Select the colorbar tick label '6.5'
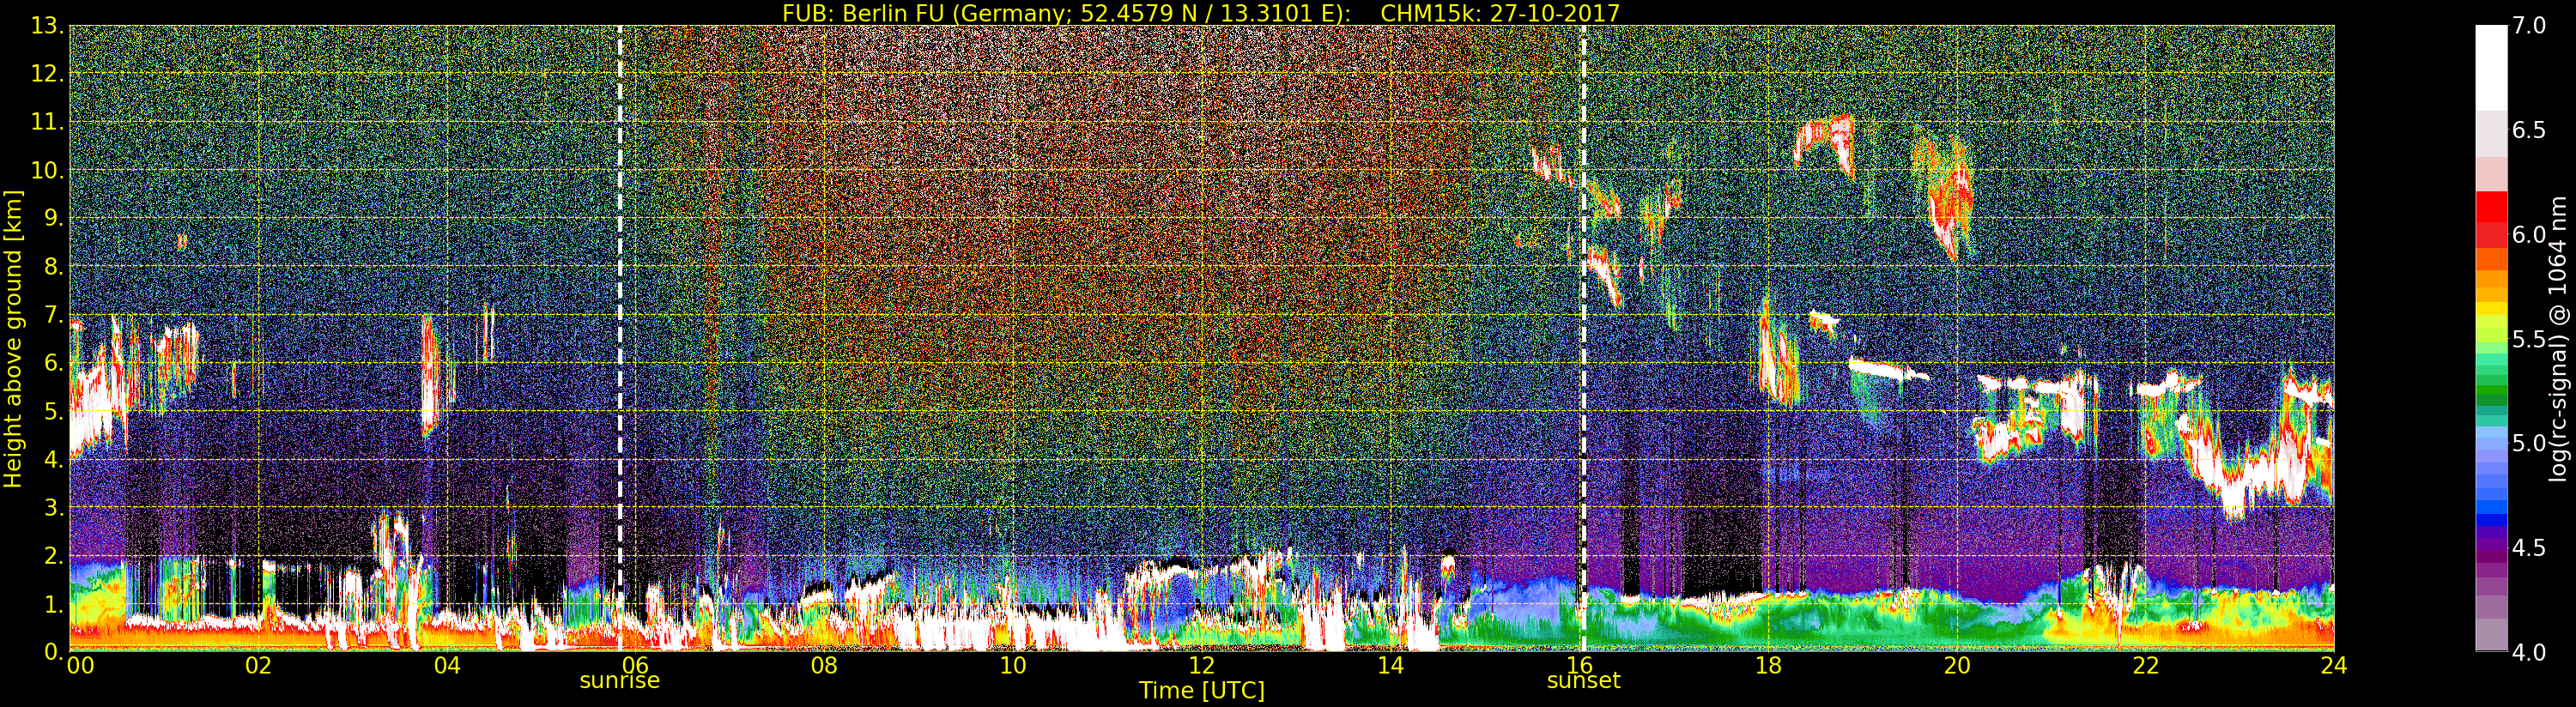Viewport: 2576px width, 707px height. tap(2529, 130)
